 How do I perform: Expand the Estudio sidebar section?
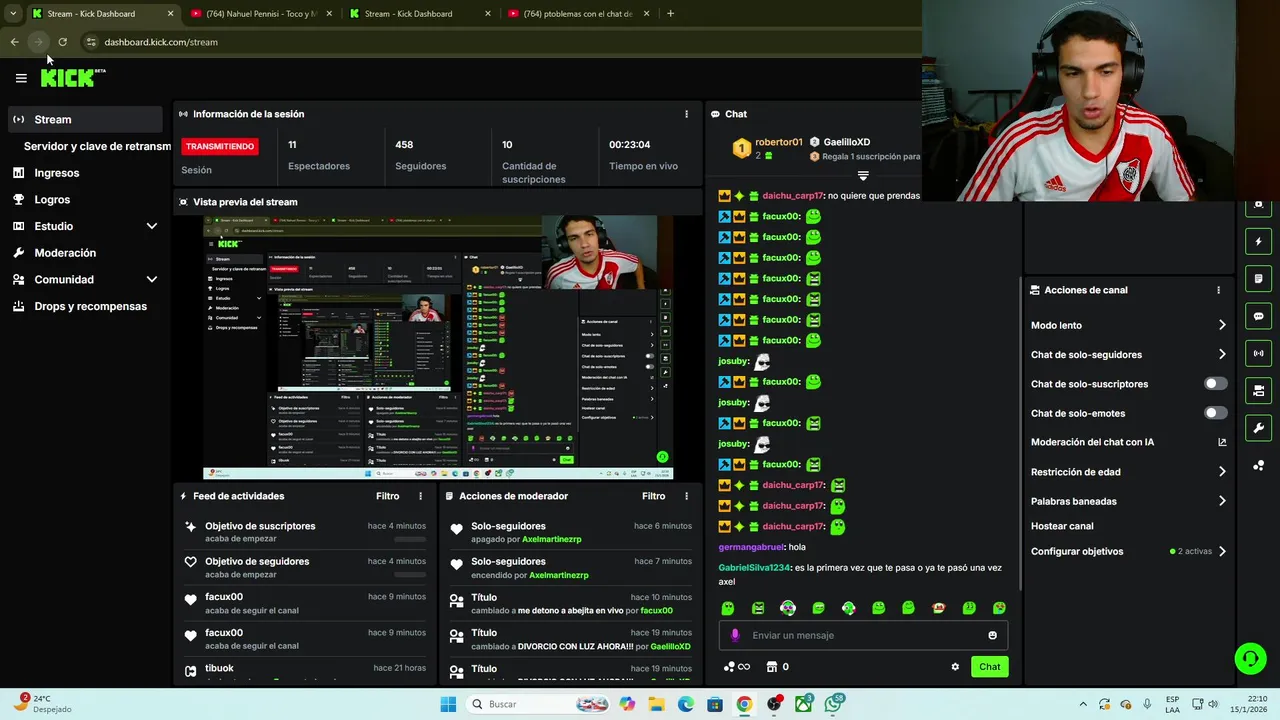[84, 226]
